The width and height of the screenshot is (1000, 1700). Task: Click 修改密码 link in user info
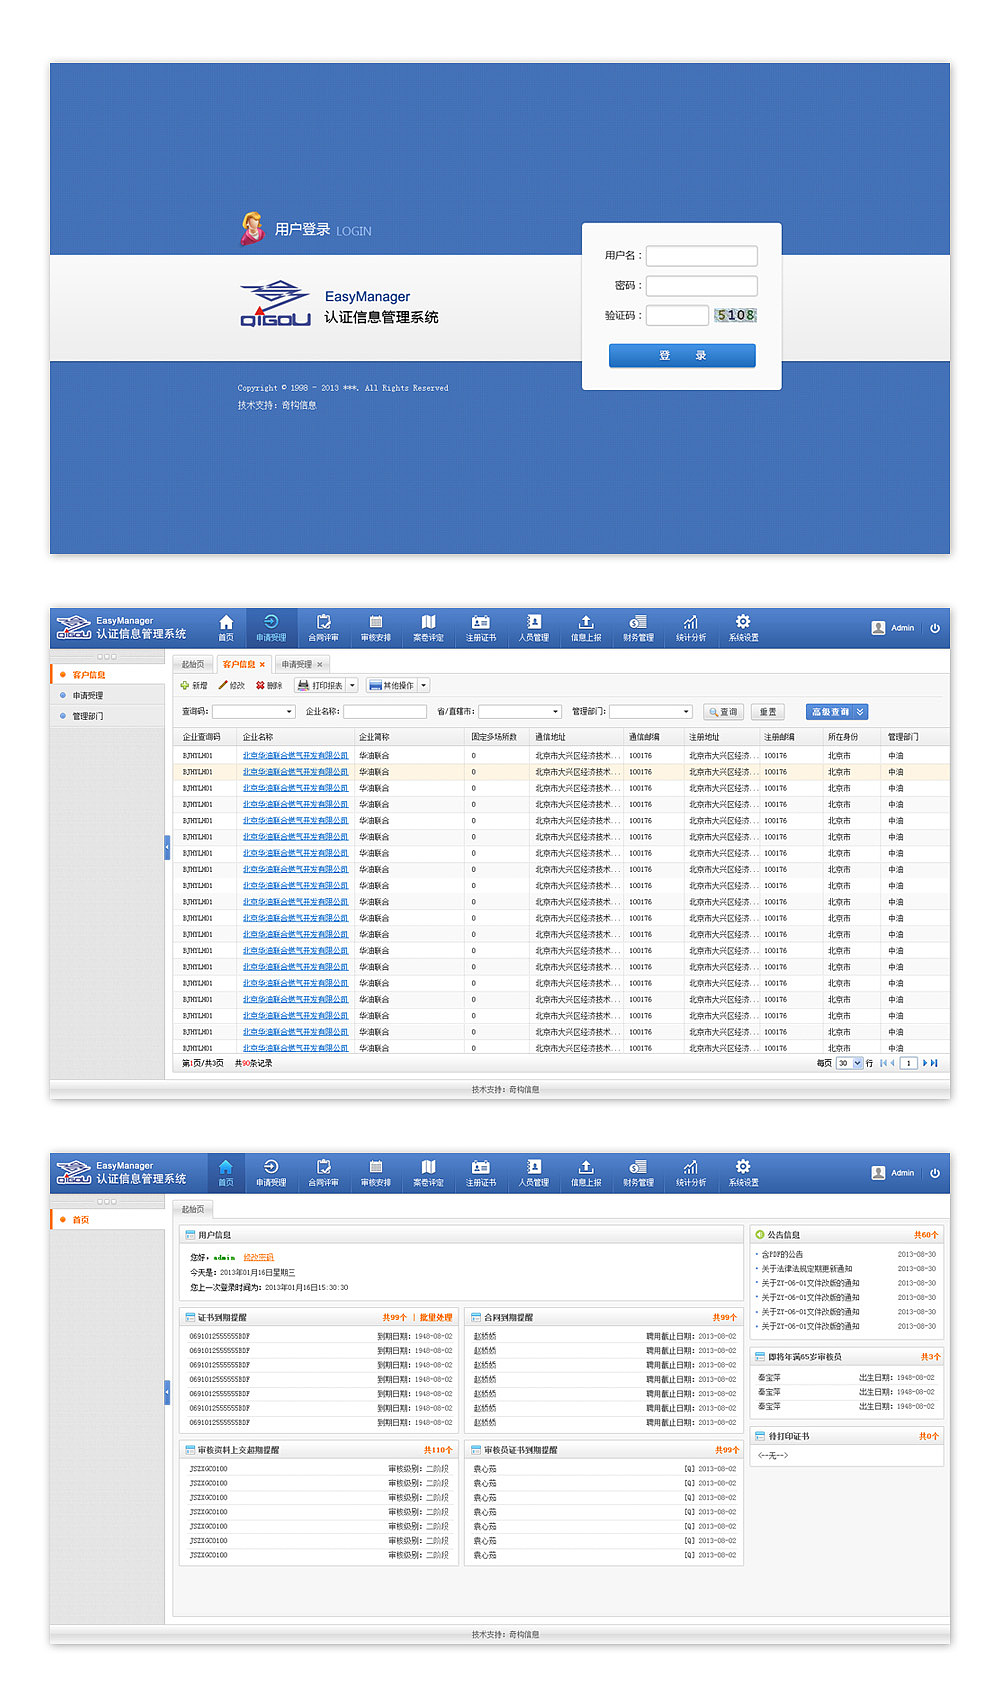coord(258,1258)
